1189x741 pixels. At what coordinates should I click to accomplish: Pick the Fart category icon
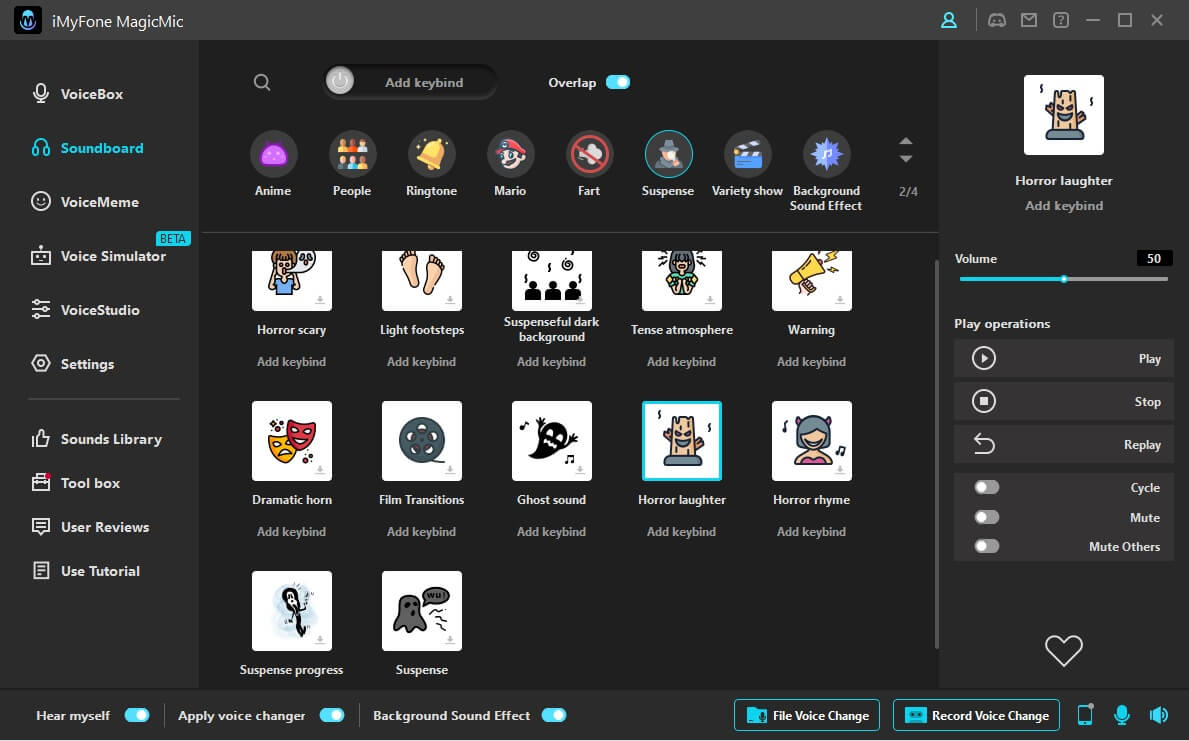(589, 154)
